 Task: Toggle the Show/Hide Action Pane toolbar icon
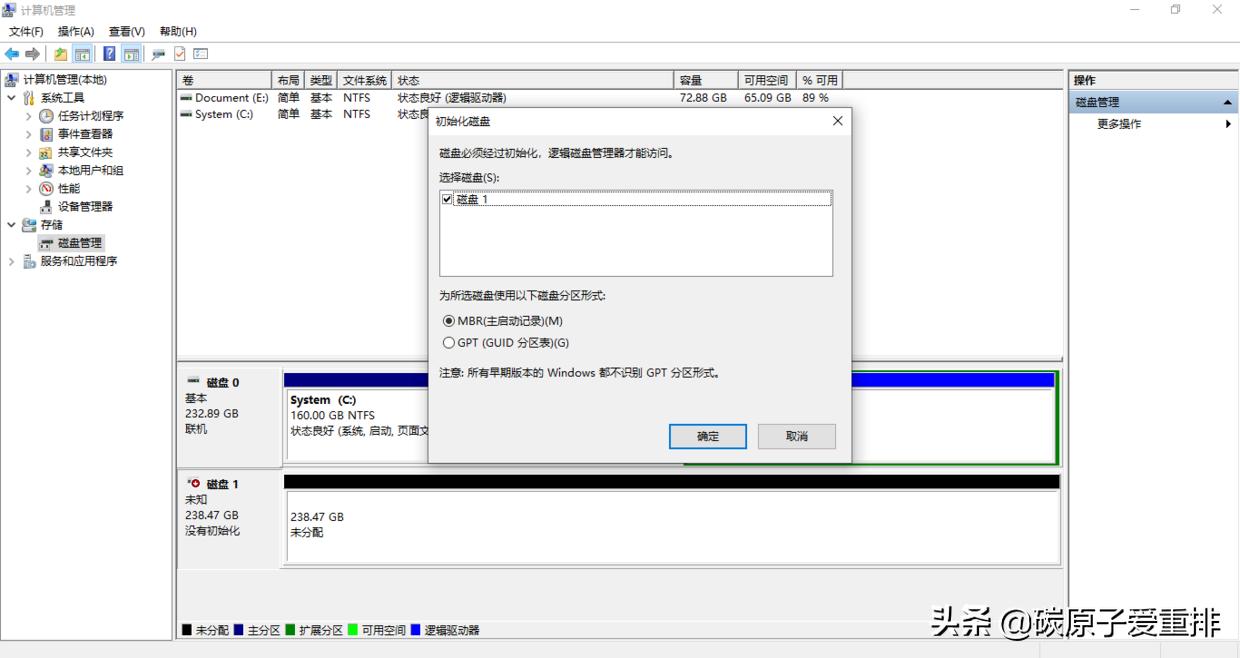pos(131,53)
